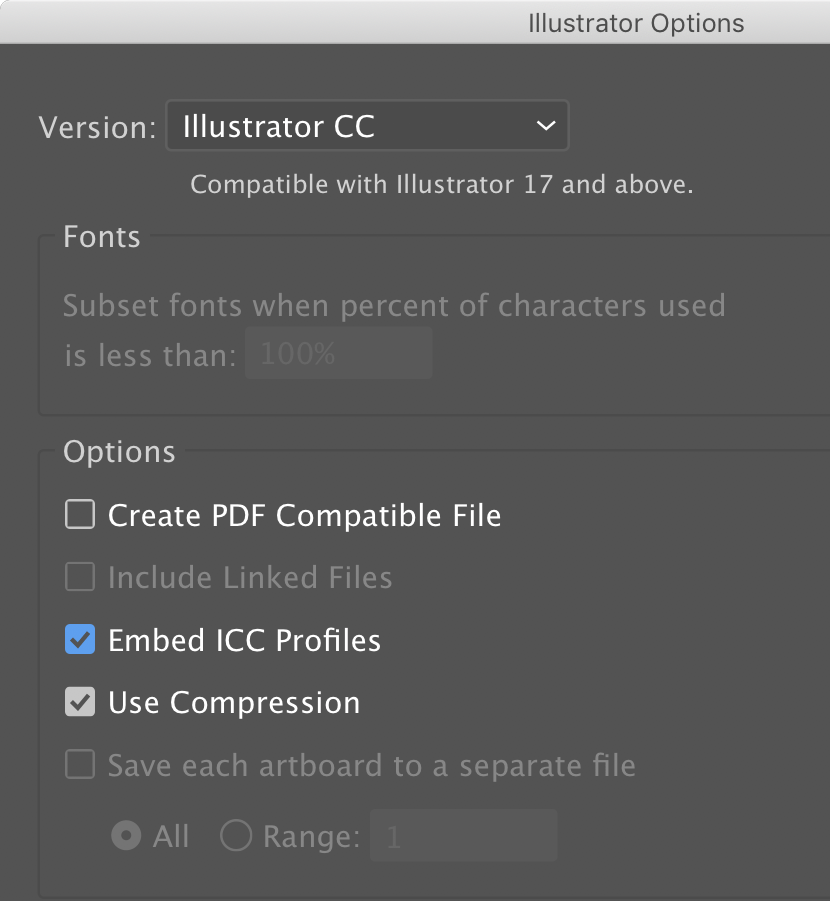This screenshot has width=830, height=901.
Task: Click the Use Compression checkmark
Action: [x=79, y=701]
